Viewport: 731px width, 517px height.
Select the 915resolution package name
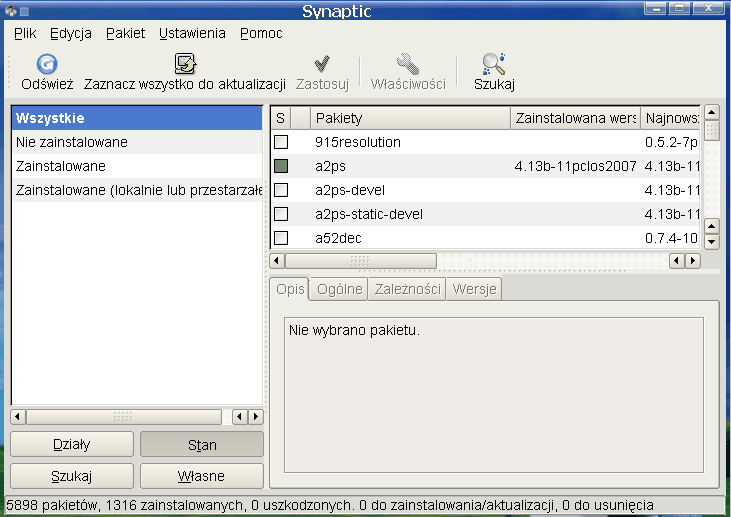(358, 142)
